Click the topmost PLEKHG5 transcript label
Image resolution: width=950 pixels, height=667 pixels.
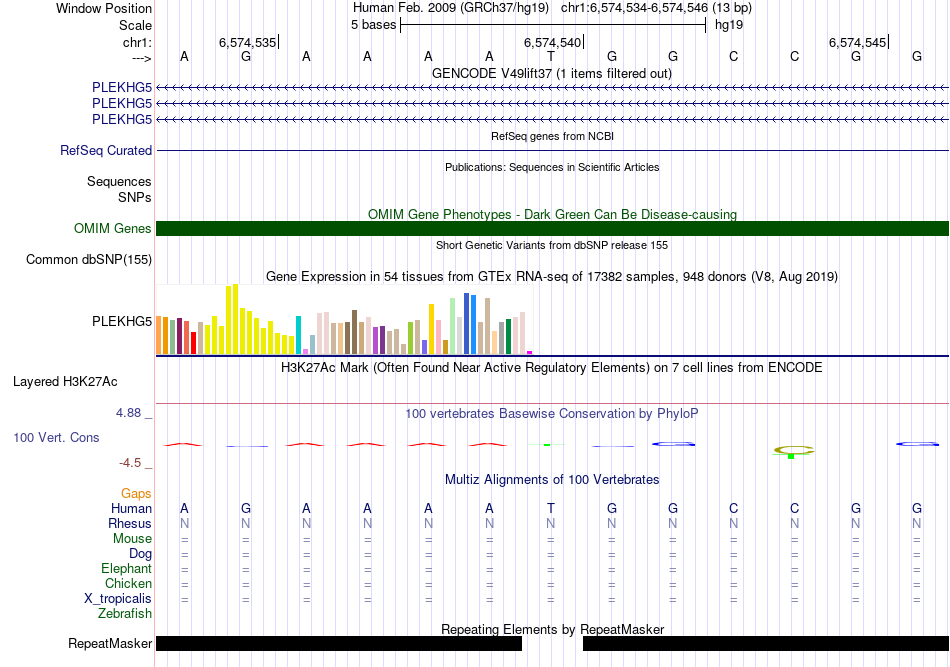(122, 87)
